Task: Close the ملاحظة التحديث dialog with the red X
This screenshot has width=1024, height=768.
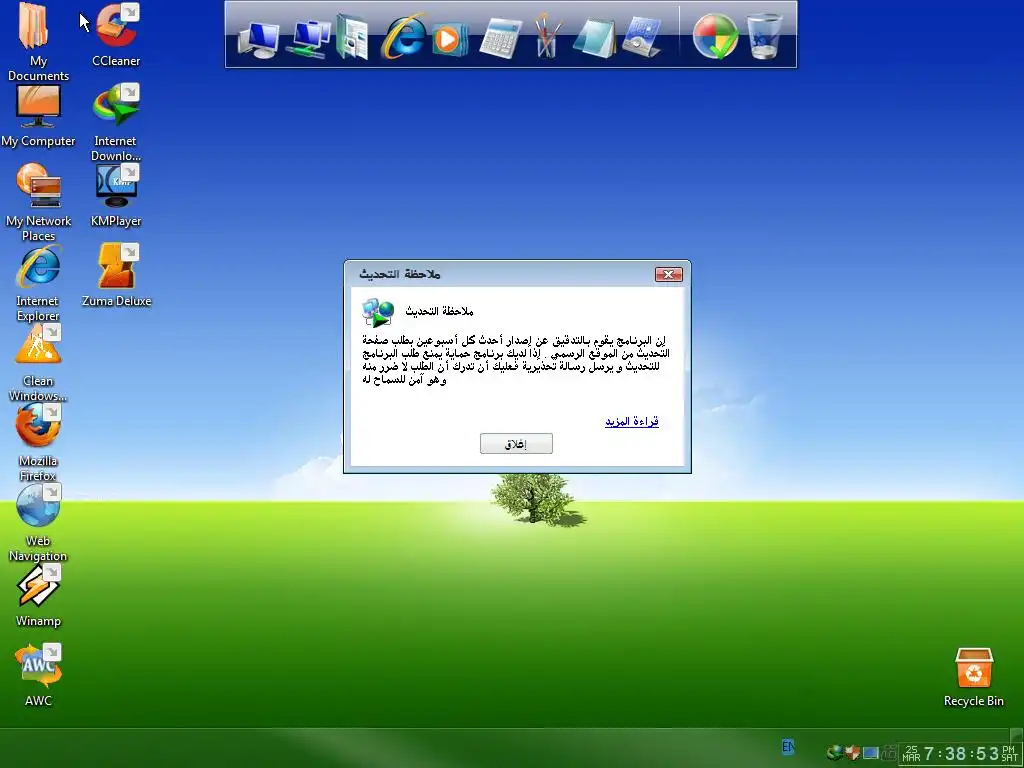Action: (x=669, y=274)
